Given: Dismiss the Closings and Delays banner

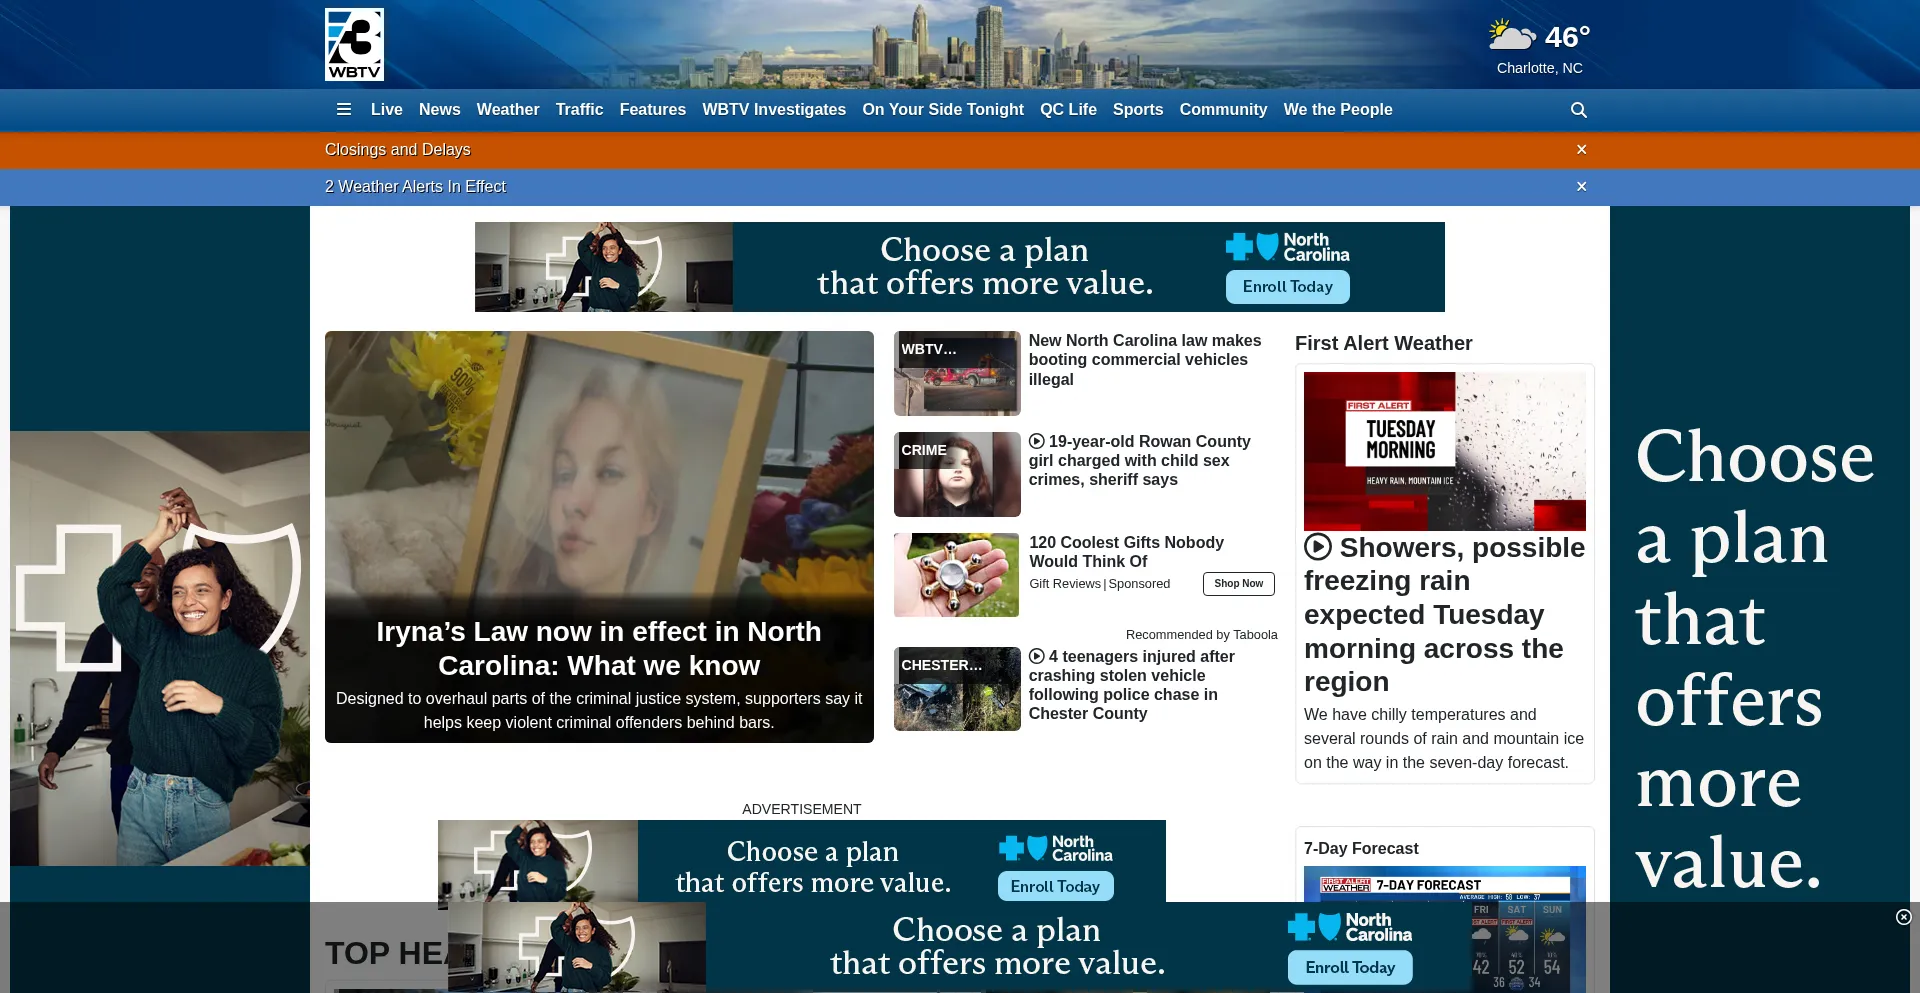Looking at the screenshot, I should point(1581,150).
